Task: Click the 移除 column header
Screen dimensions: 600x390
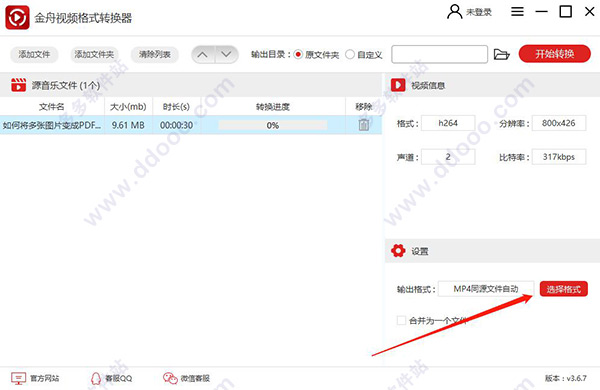Action: [364, 107]
